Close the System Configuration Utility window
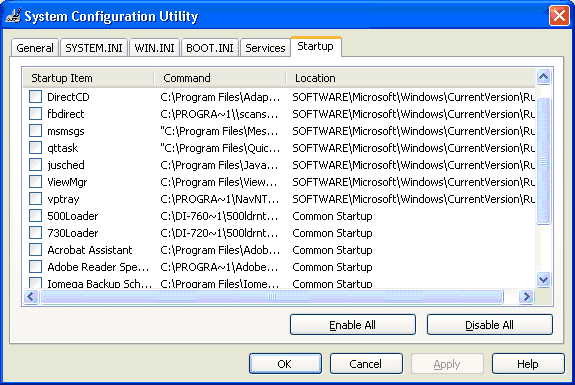The width and height of the screenshot is (575, 385). click(x=559, y=16)
